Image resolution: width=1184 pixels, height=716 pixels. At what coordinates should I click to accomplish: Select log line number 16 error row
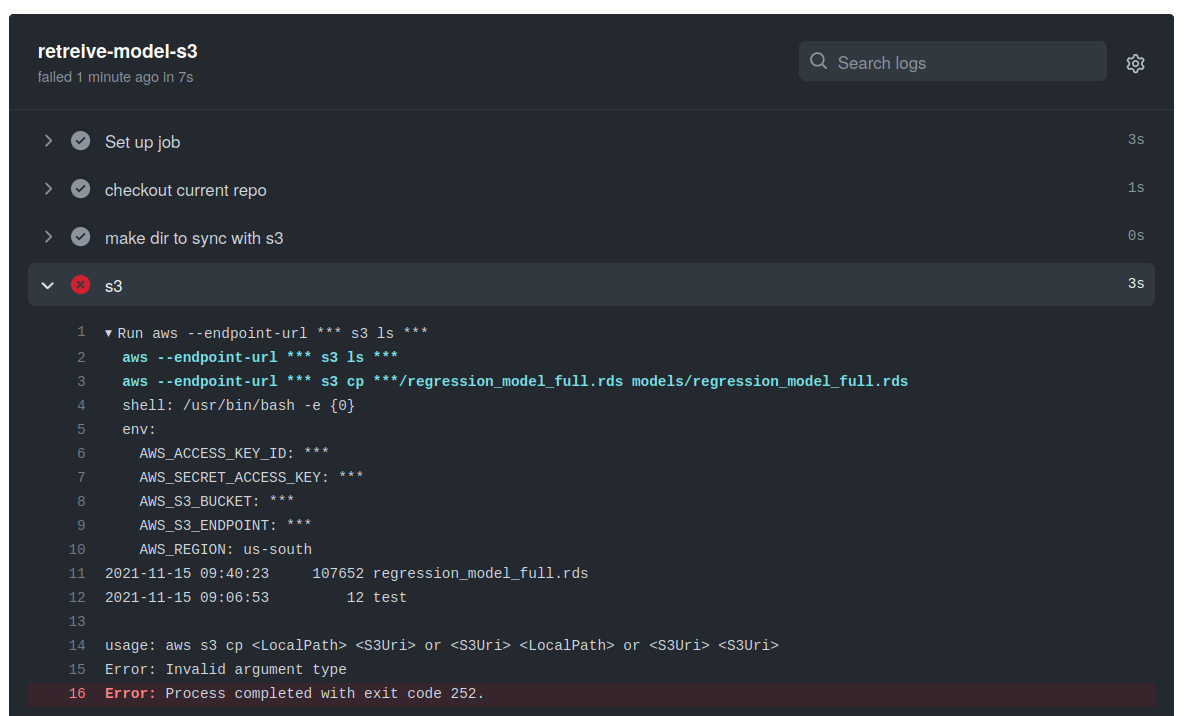pyautogui.click(x=77, y=693)
